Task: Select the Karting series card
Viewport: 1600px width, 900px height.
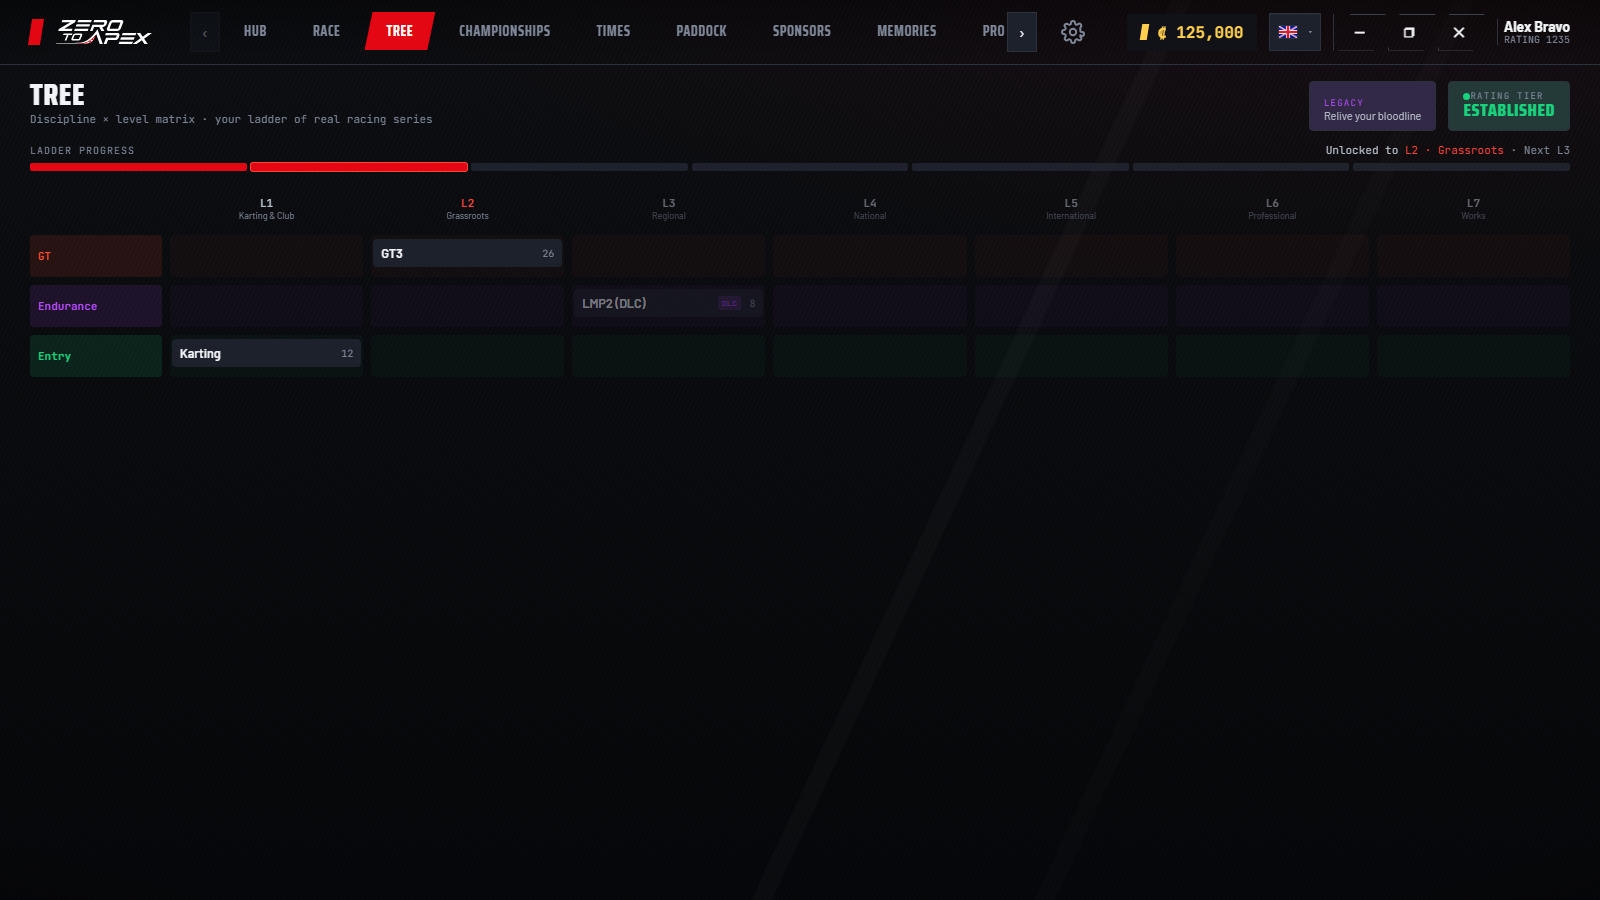Action: (266, 354)
